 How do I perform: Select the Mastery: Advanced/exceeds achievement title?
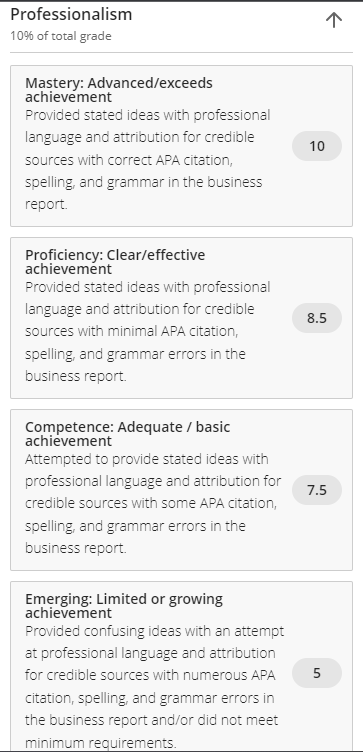click(119, 90)
